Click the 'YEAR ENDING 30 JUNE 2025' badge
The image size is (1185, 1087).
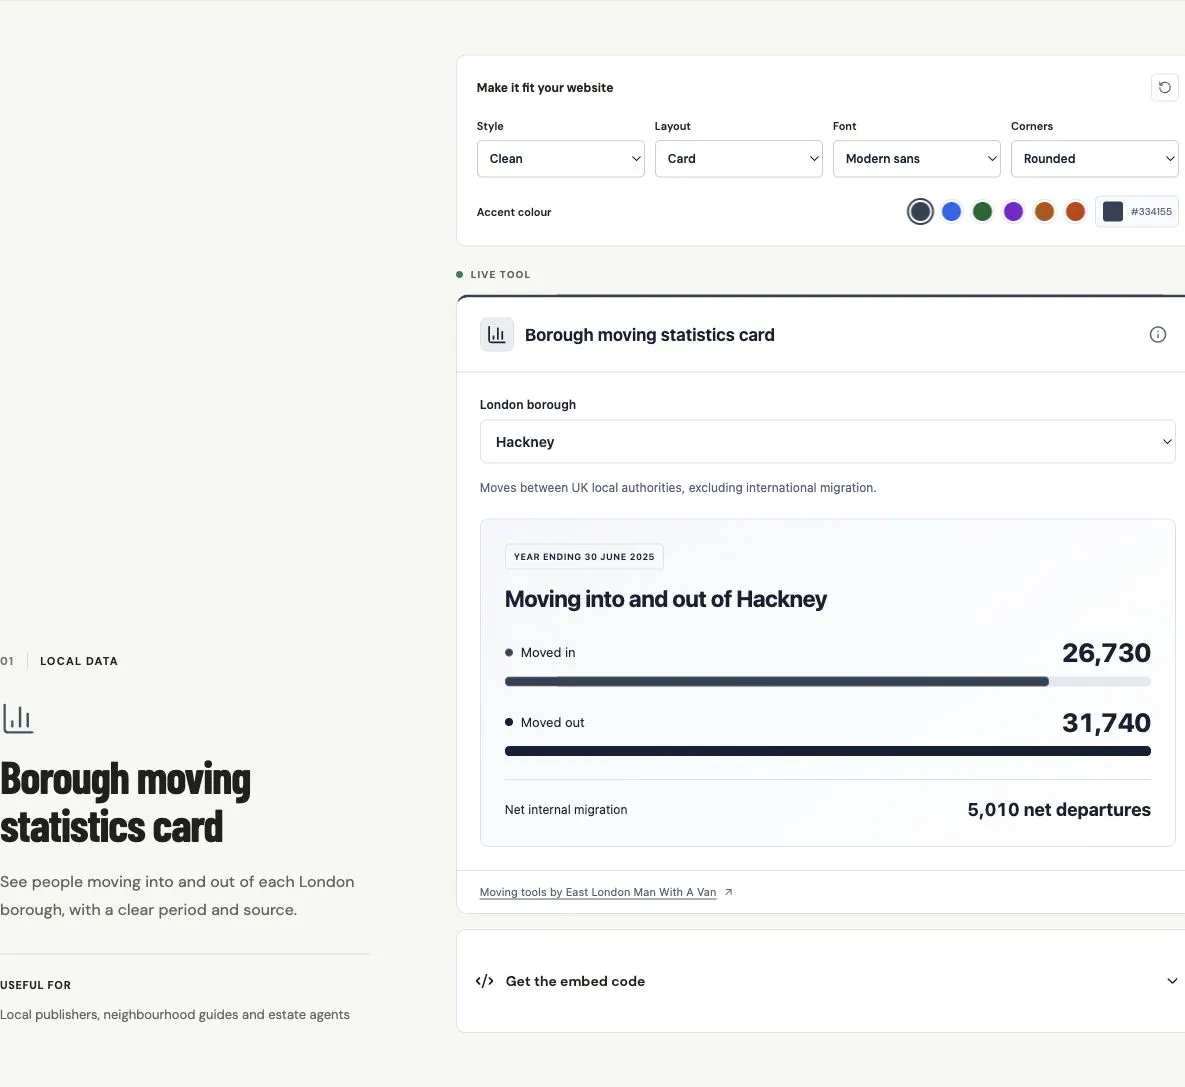(x=584, y=556)
